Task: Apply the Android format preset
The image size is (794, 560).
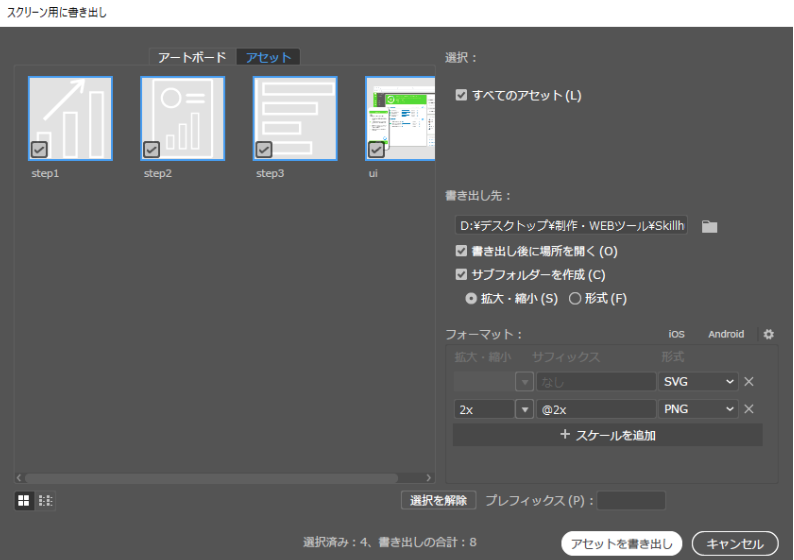Action: coord(726,334)
